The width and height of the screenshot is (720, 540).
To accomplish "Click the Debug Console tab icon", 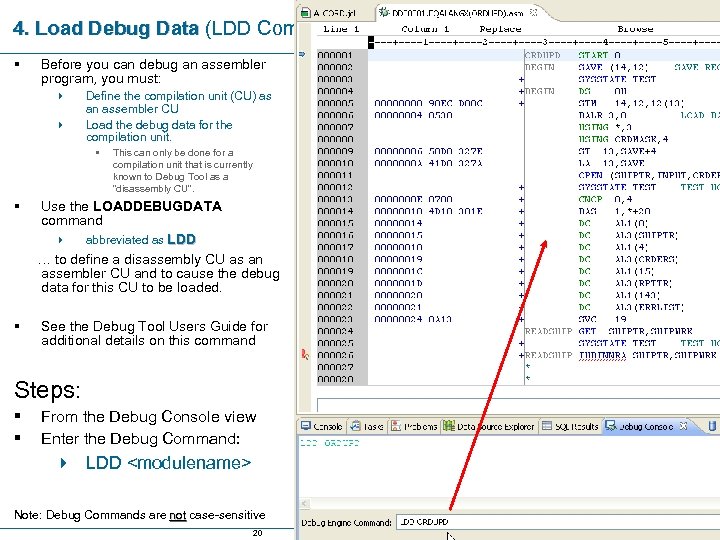I will [x=611, y=426].
